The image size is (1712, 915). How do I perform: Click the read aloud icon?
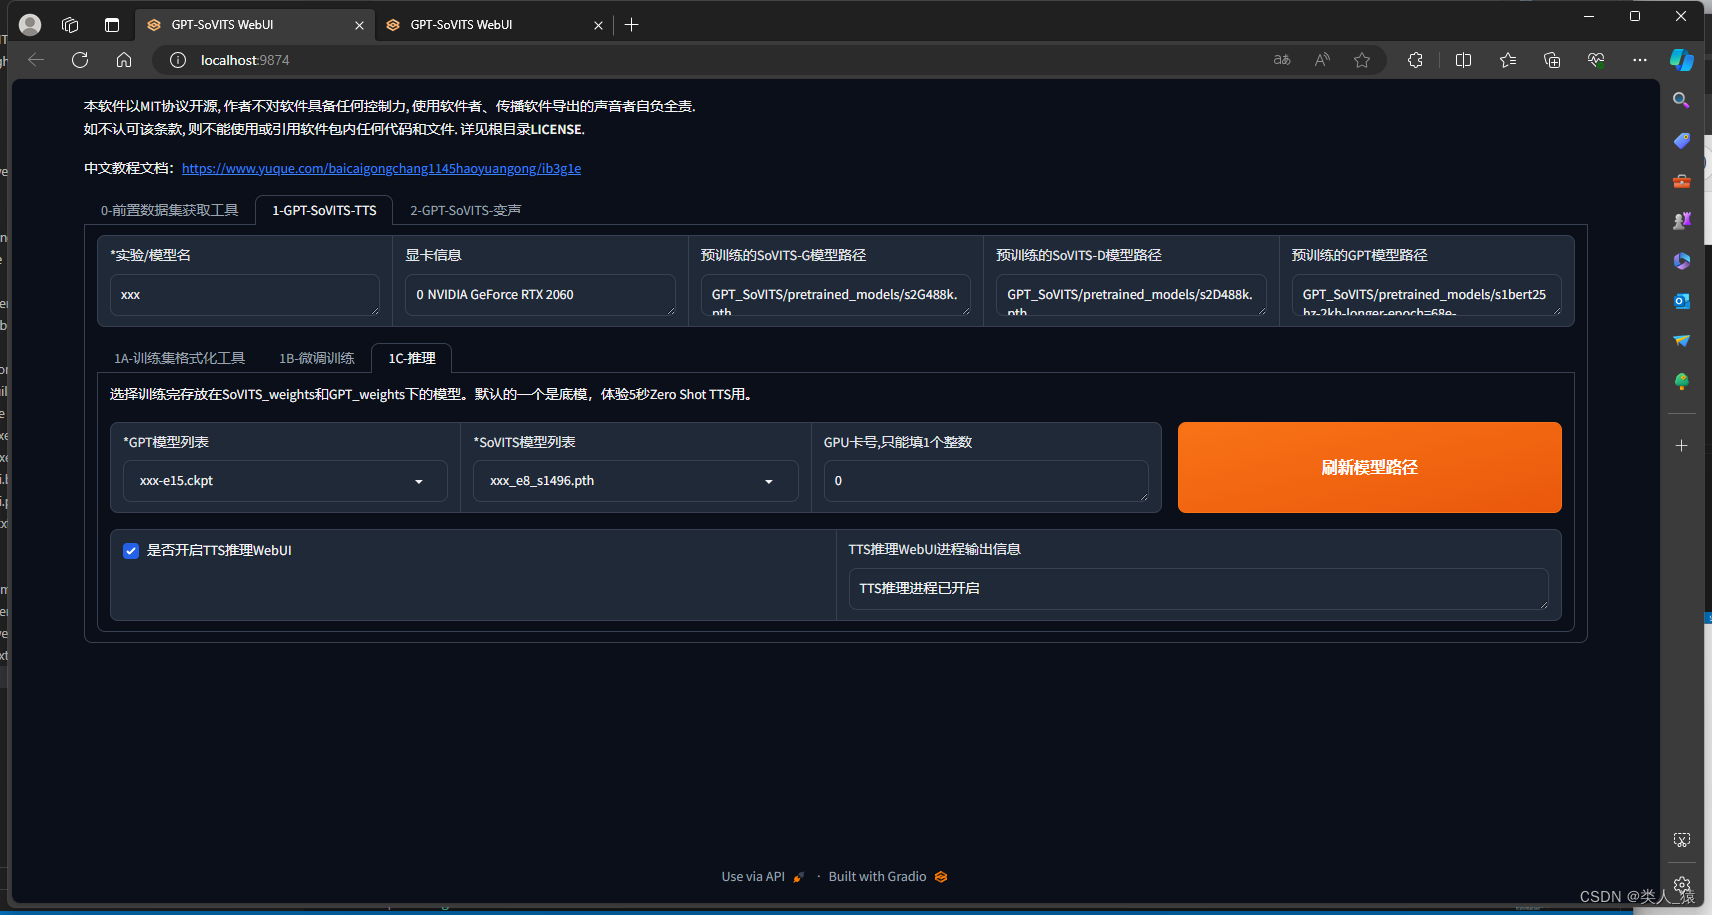coord(1322,60)
